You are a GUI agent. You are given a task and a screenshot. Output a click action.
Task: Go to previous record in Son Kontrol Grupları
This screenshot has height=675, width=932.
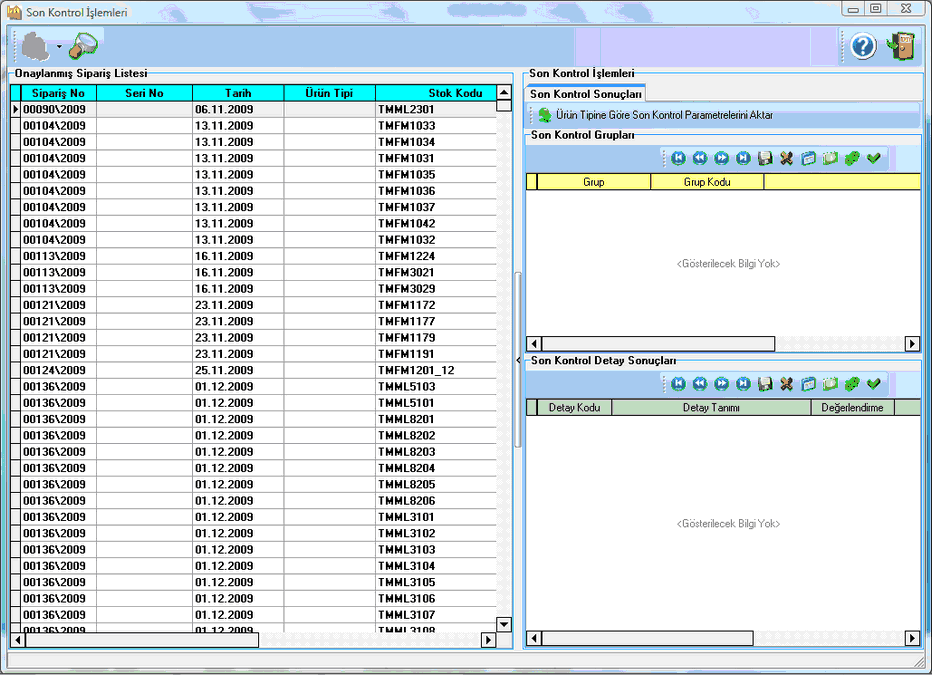[700, 158]
